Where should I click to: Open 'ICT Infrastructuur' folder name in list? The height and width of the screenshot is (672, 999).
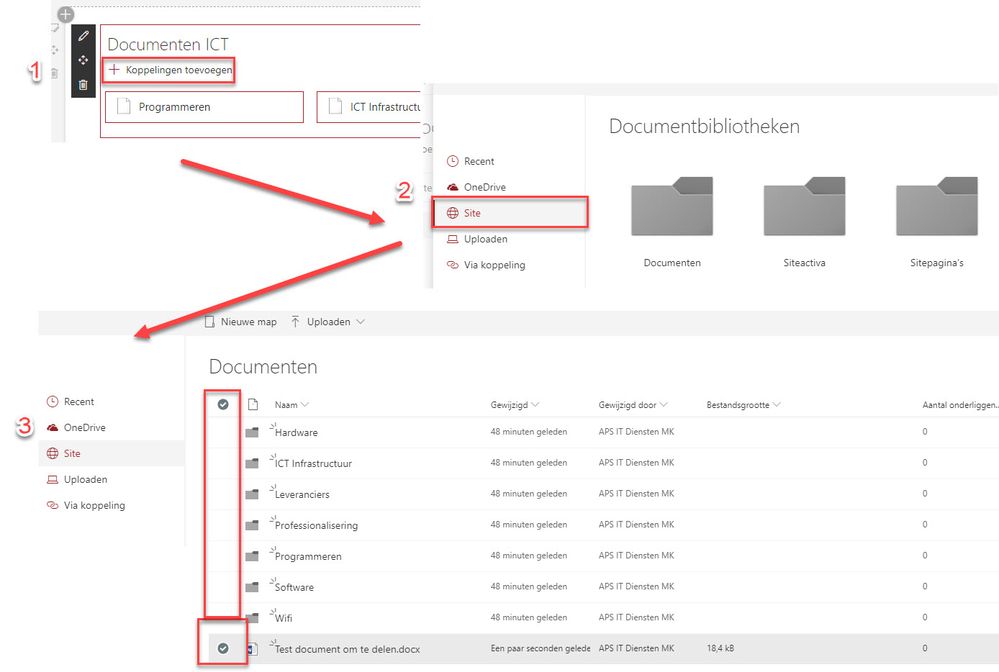point(313,464)
